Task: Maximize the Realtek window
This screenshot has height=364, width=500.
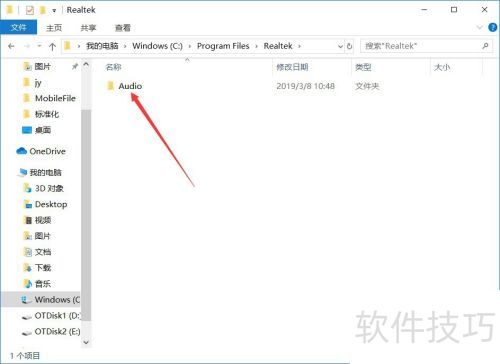Action: click(x=454, y=10)
